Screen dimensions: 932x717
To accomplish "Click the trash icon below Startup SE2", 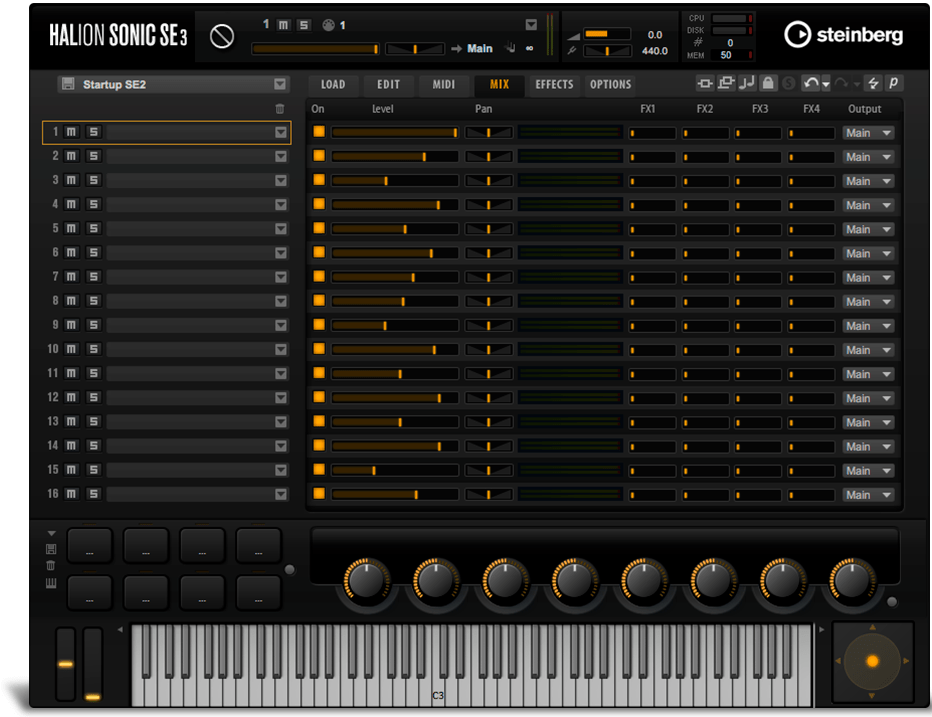I will (280, 109).
